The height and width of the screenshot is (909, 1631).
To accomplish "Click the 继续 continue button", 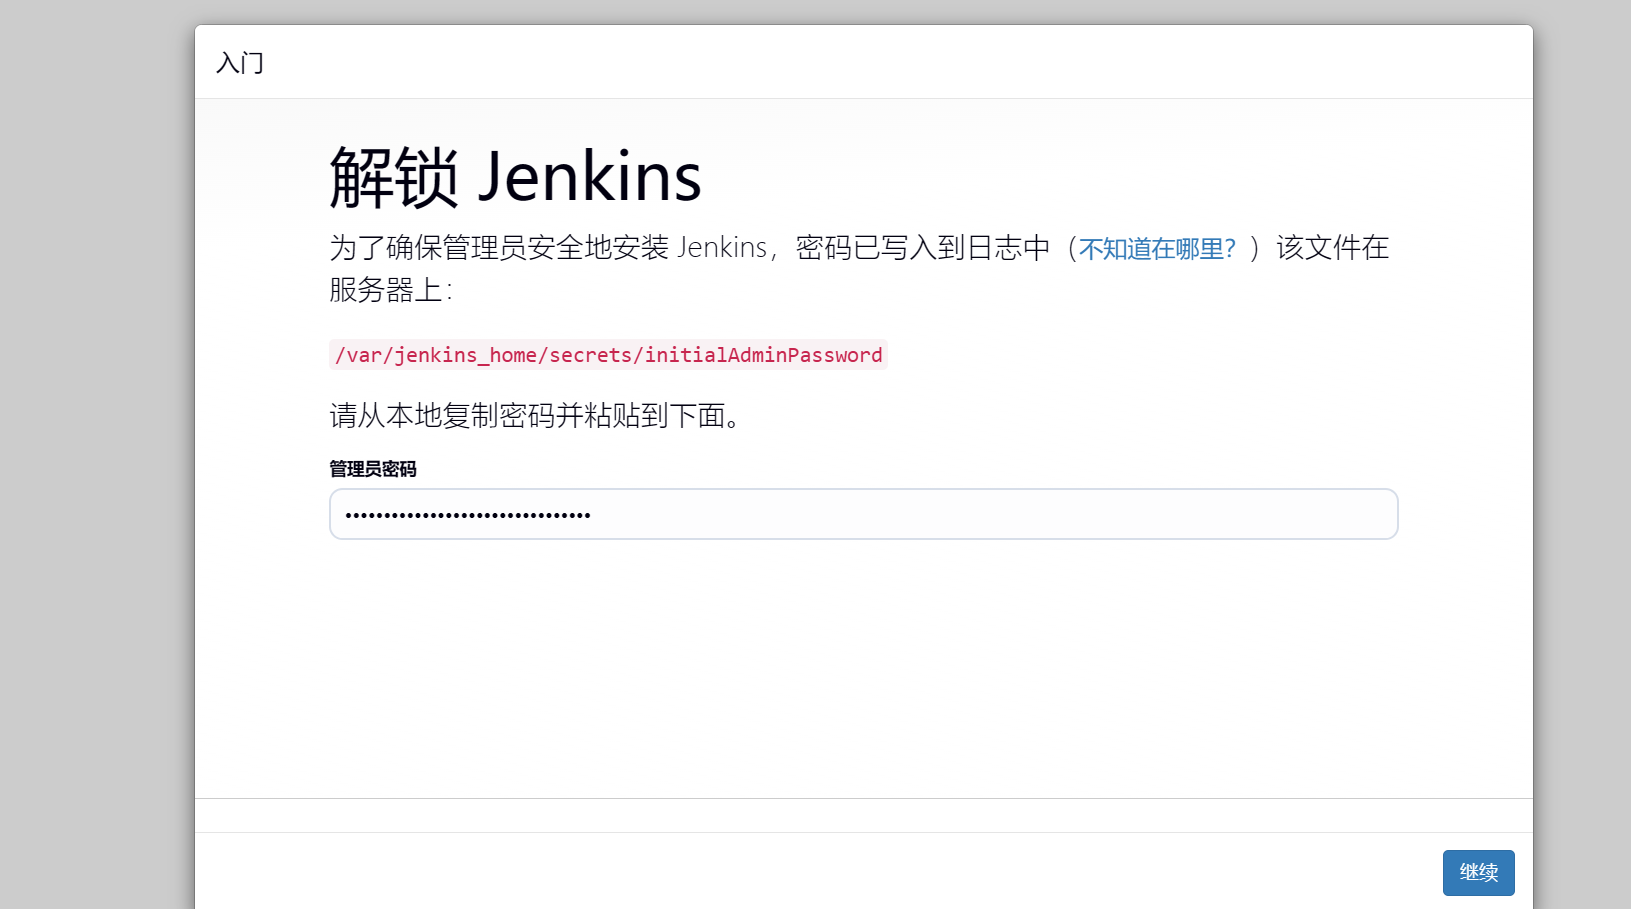I will pyautogui.click(x=1478, y=872).
